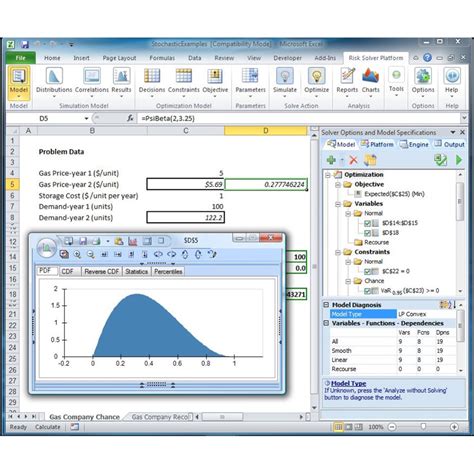This screenshot has width=474, height=474.
Task: Open the Correlations ribbon tool
Action: pos(92,83)
